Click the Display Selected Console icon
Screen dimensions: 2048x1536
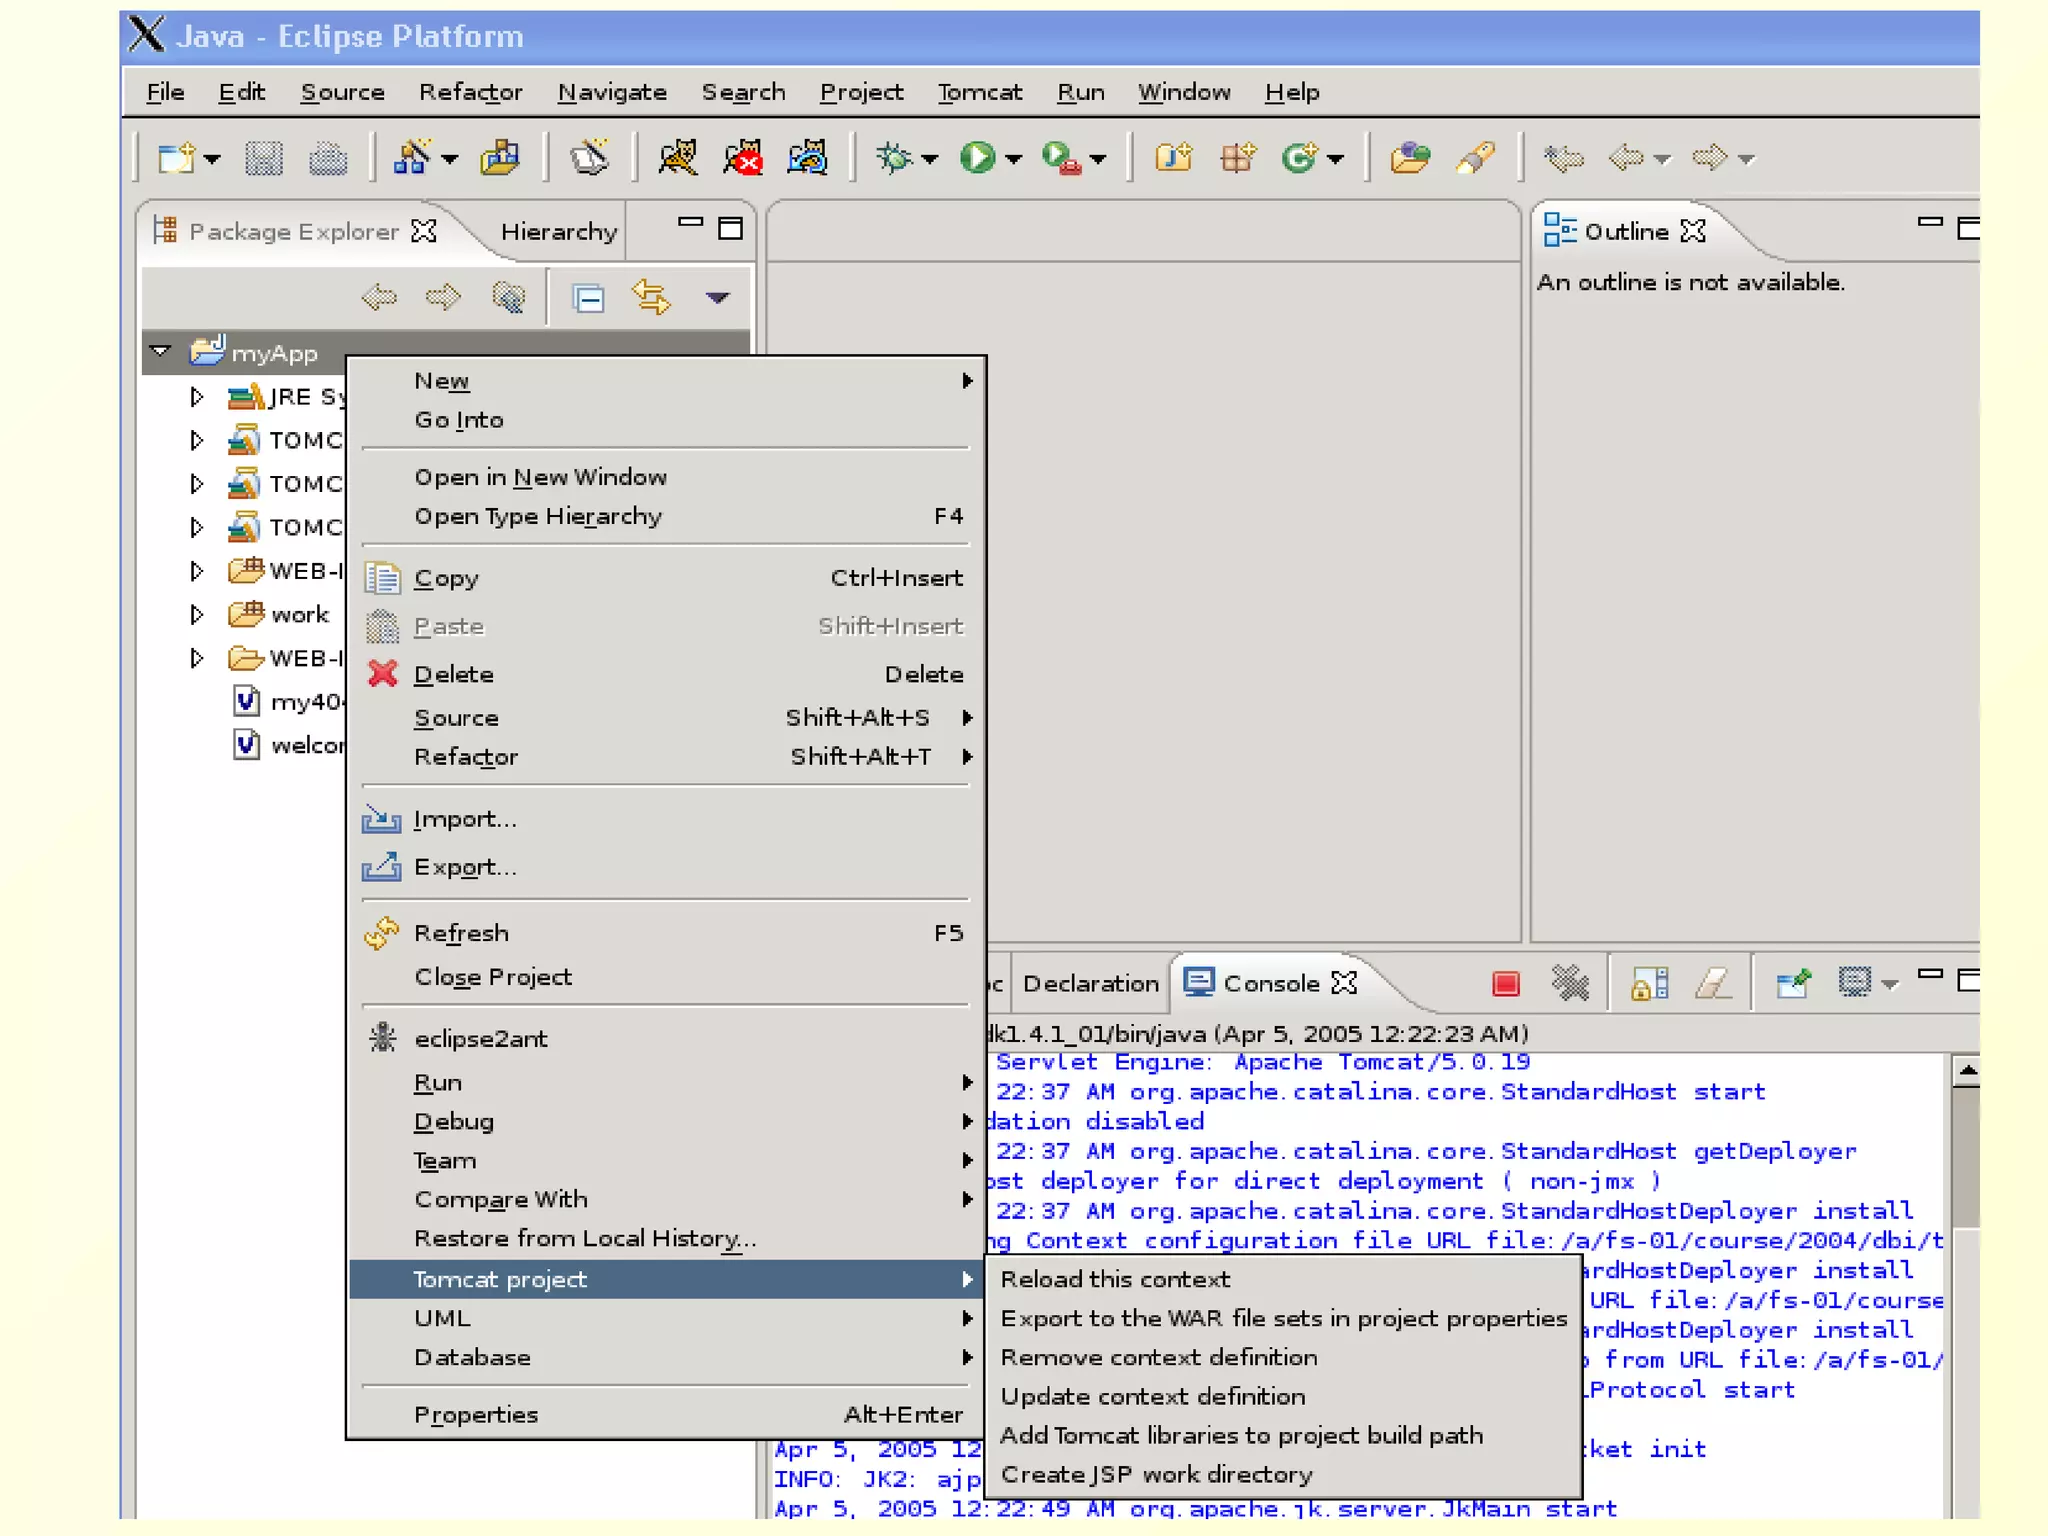point(1855,982)
